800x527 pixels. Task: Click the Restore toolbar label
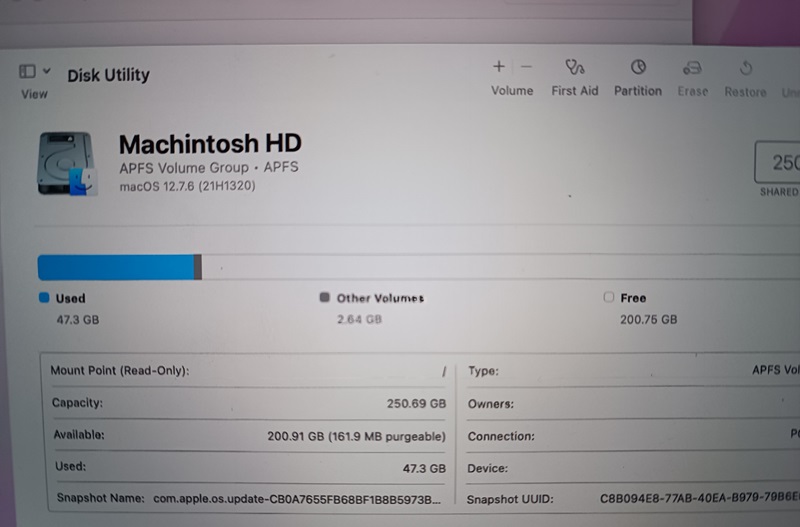click(745, 92)
